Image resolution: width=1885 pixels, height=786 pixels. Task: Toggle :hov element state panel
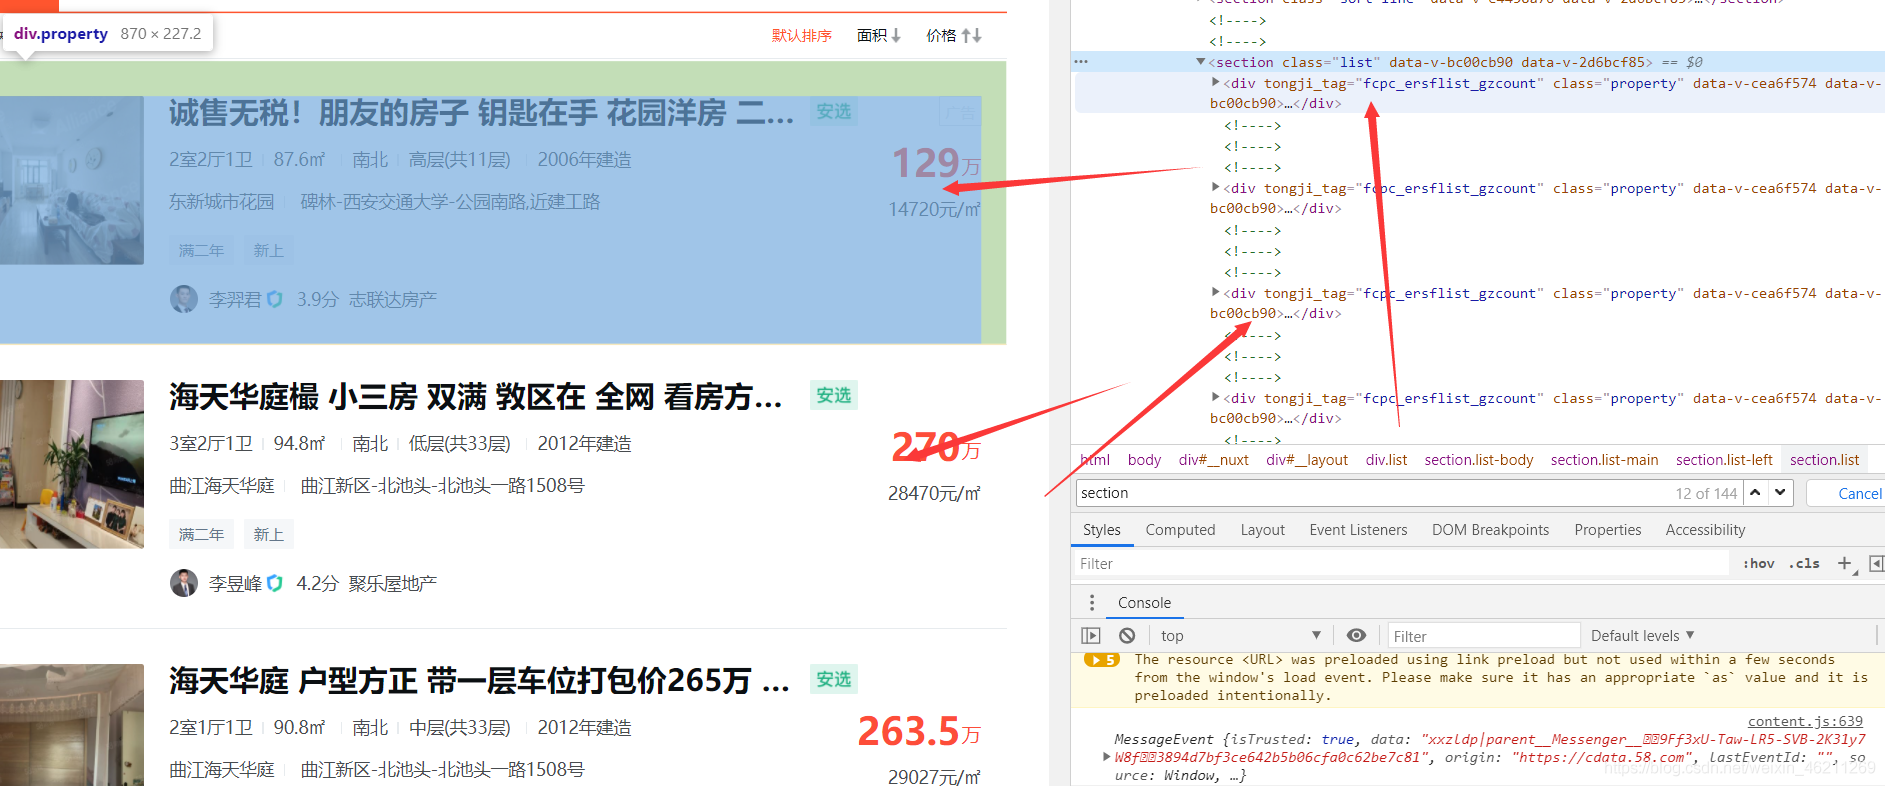tap(1759, 564)
